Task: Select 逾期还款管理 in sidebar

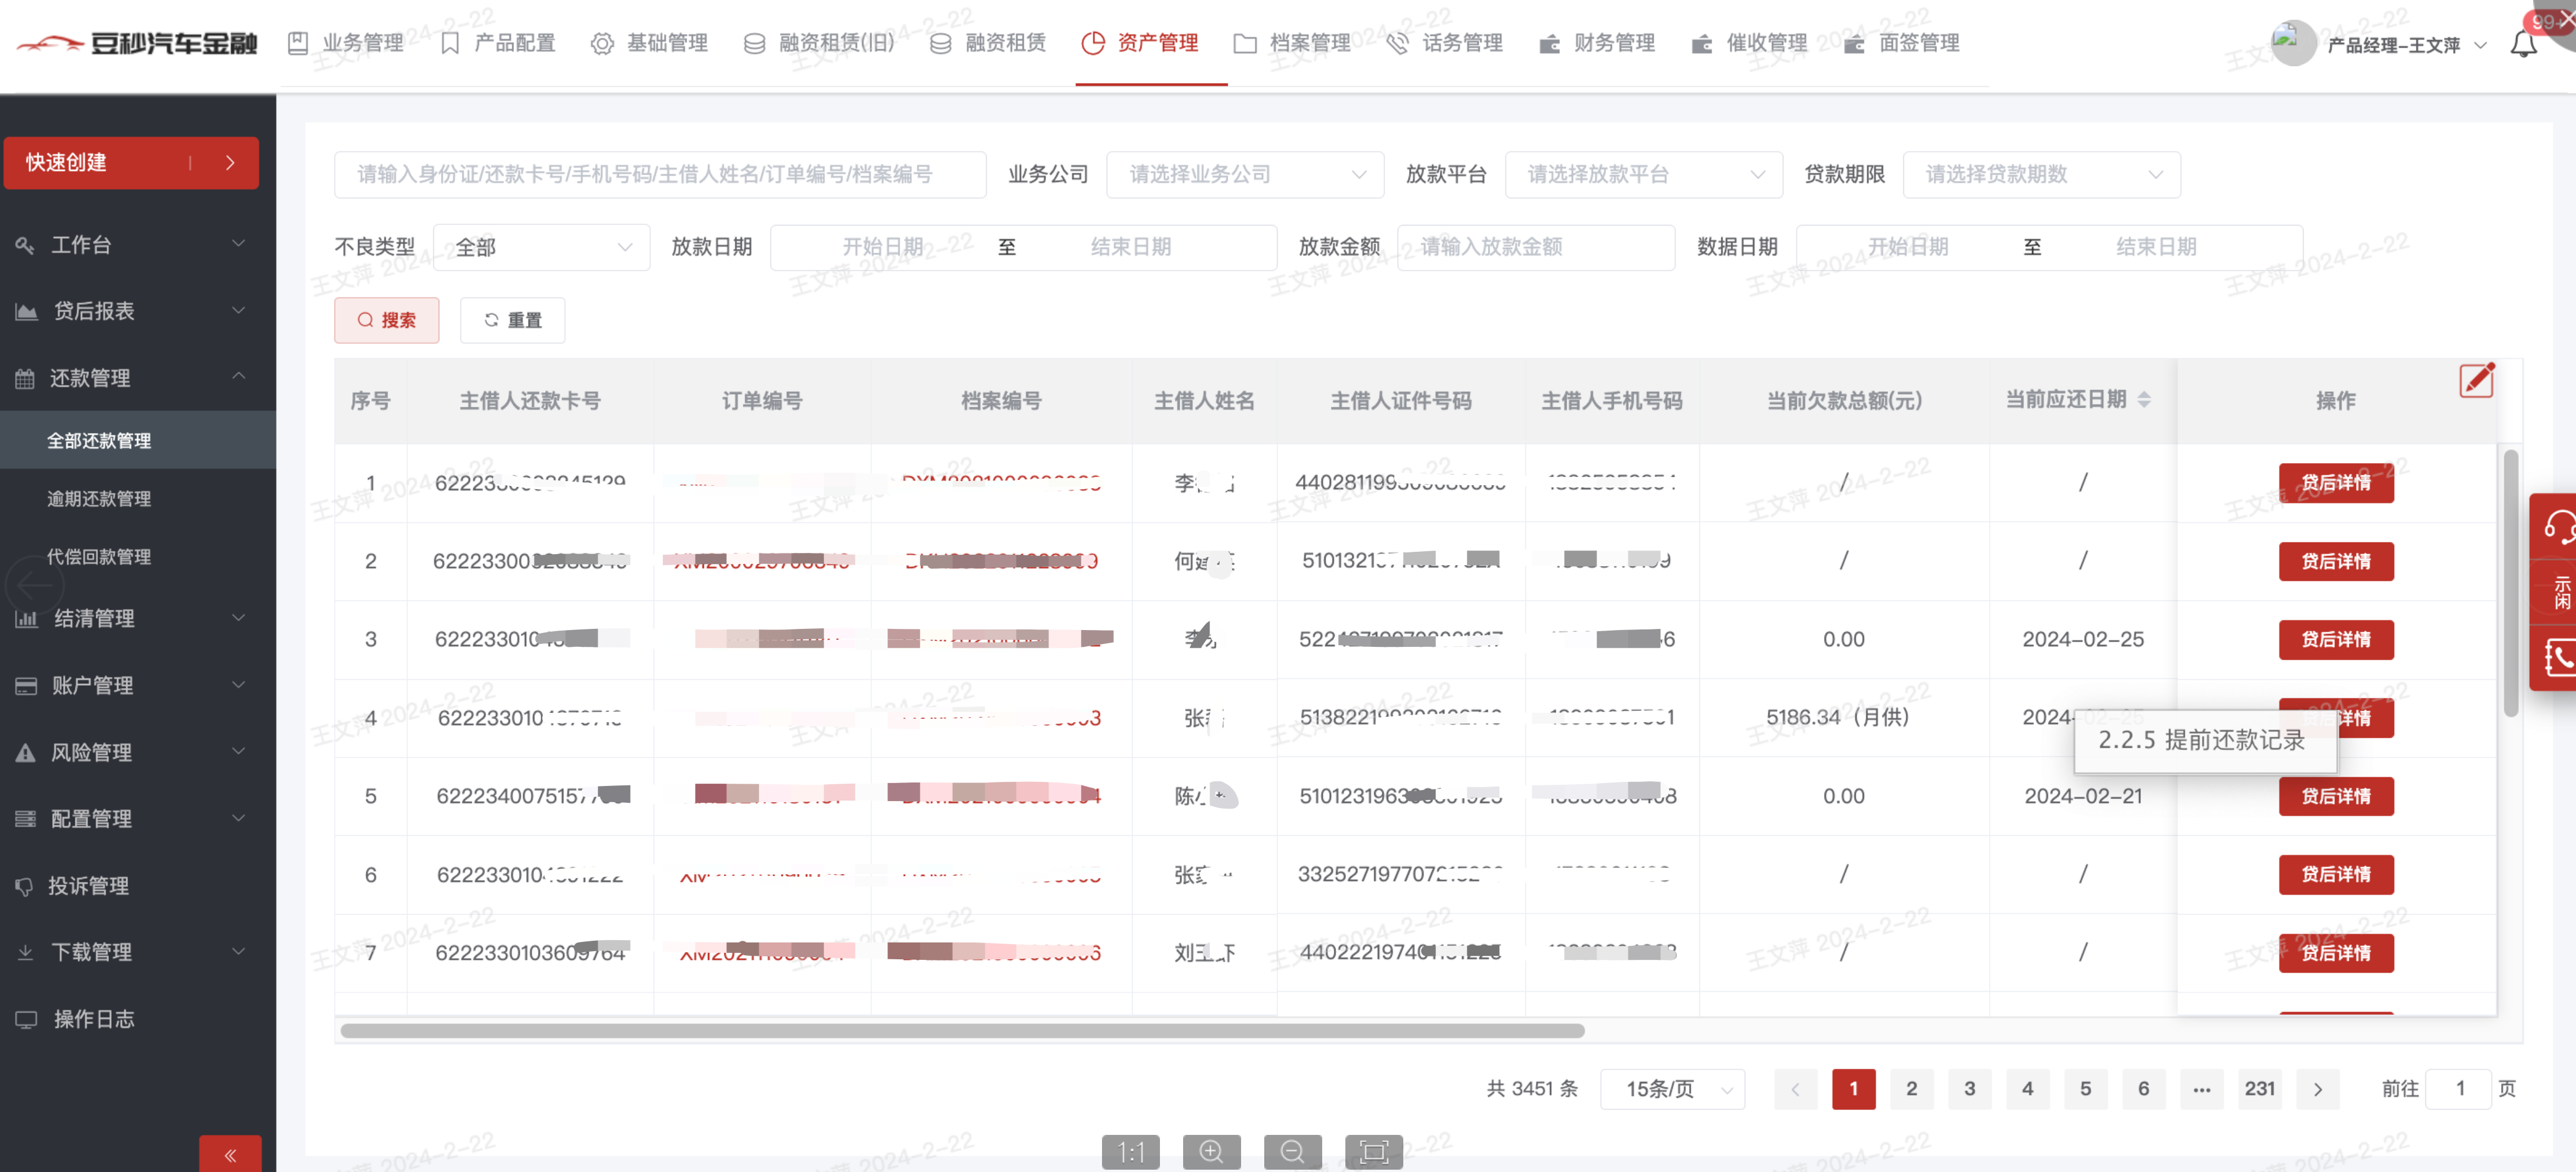Action: coord(99,499)
